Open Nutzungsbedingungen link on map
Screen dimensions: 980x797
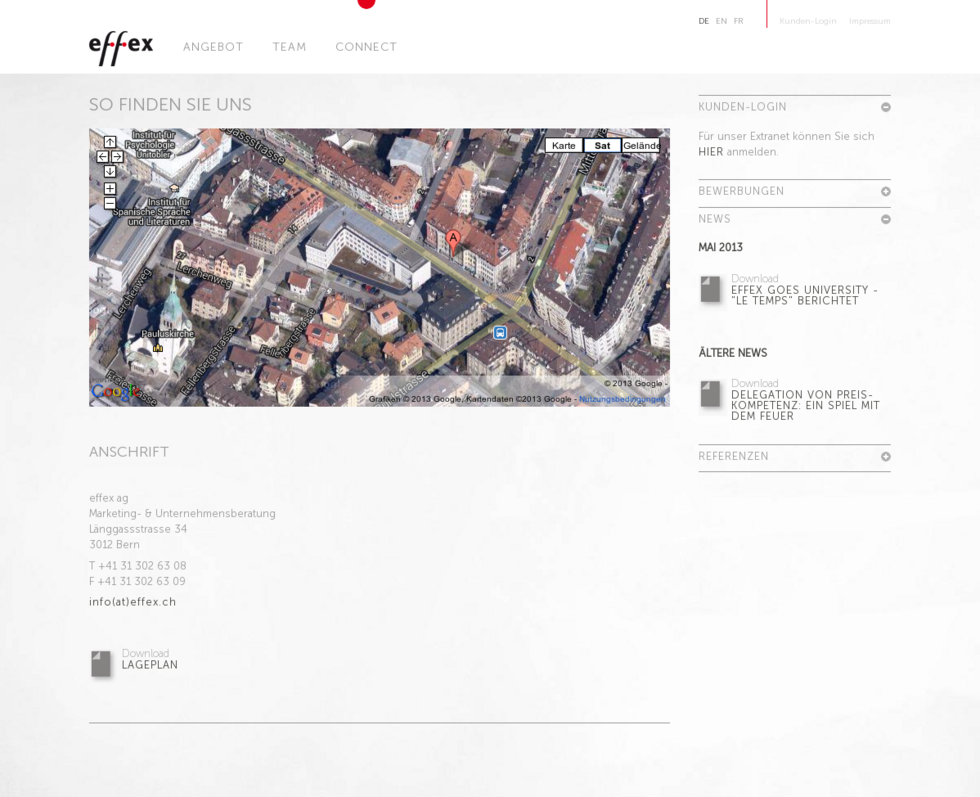pyautogui.click(x=622, y=399)
